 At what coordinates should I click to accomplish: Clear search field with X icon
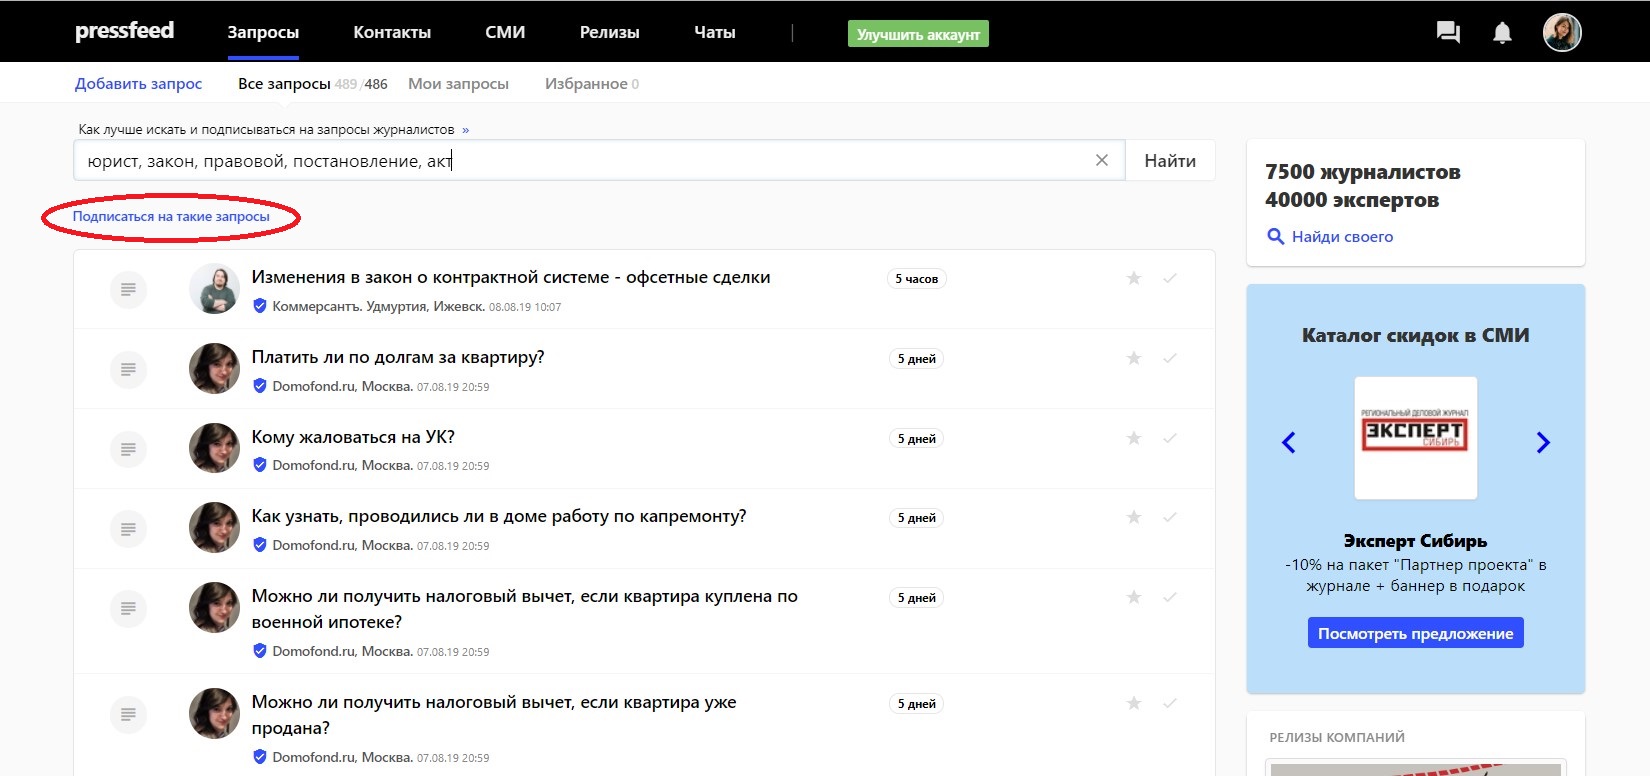point(1101,160)
